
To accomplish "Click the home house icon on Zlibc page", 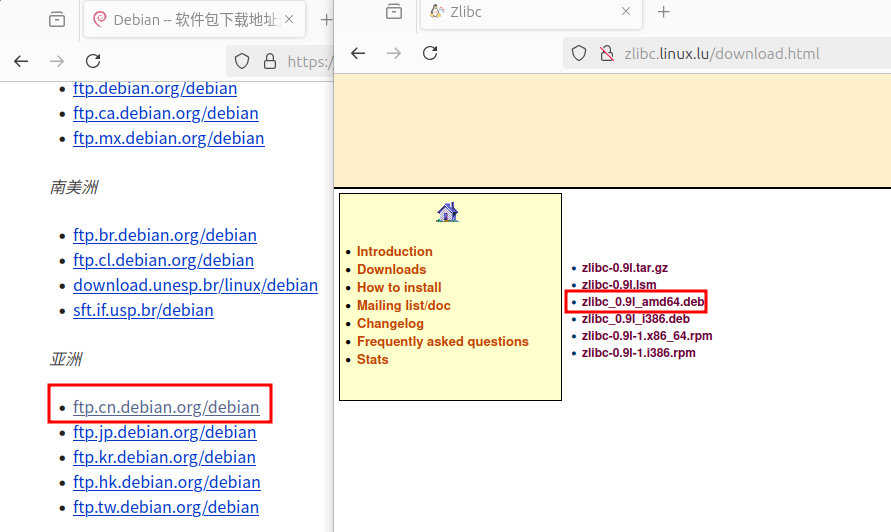I will [x=448, y=212].
